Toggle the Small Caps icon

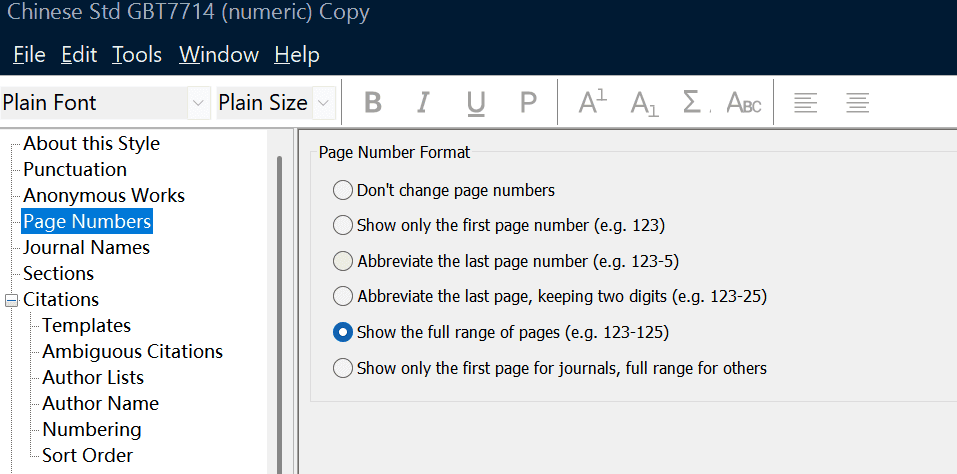coord(744,102)
